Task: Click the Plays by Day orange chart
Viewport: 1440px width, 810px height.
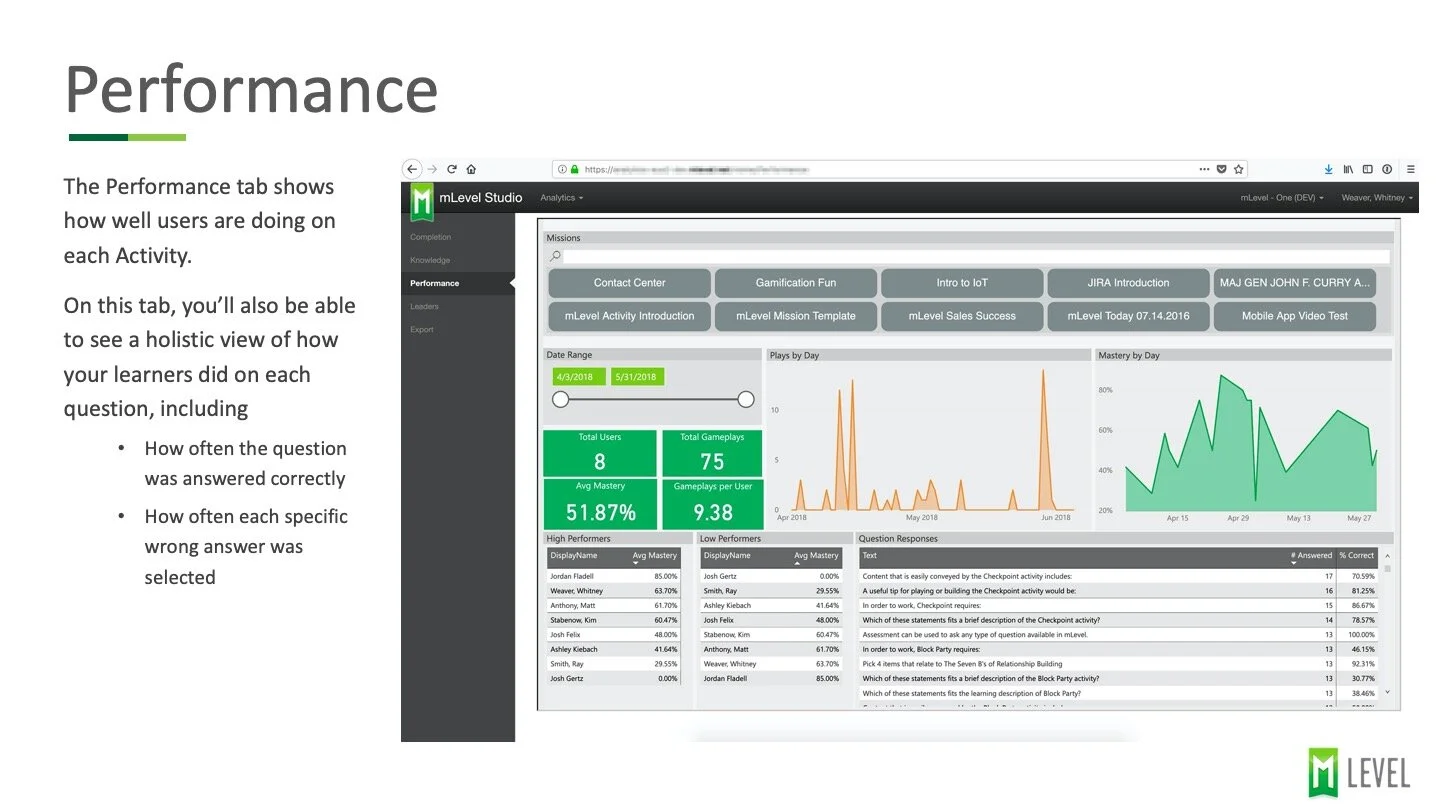Action: (x=928, y=440)
